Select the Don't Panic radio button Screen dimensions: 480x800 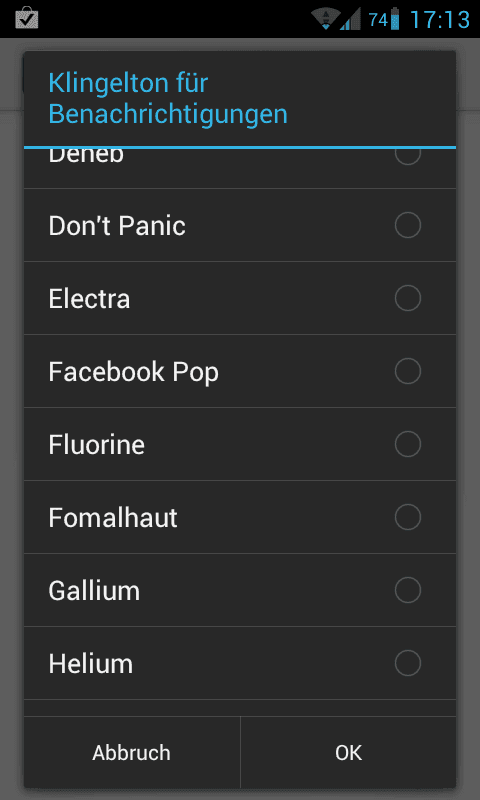tap(408, 225)
